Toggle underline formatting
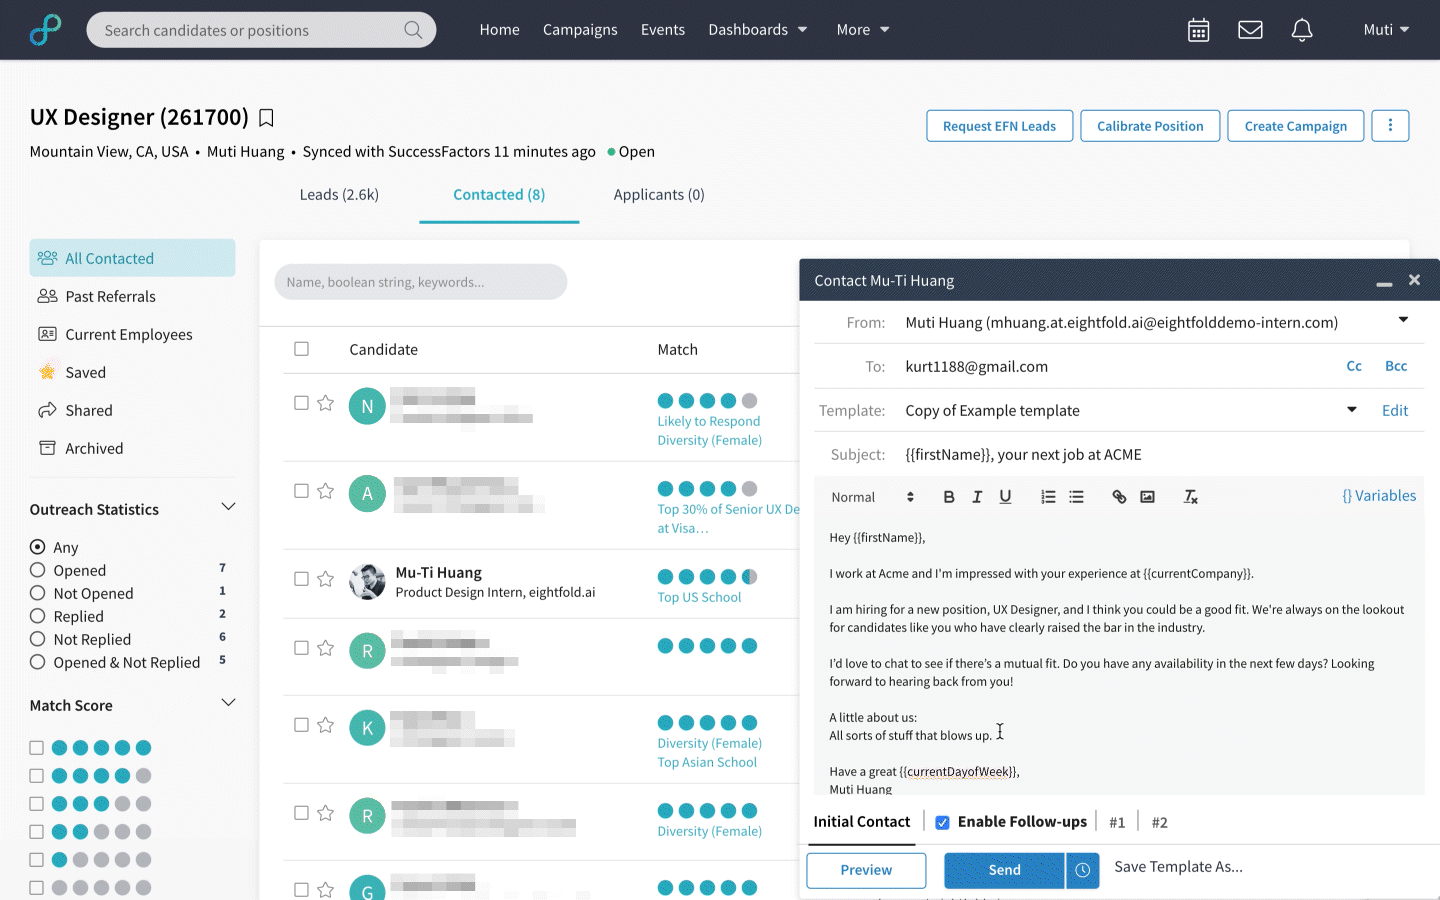Image resolution: width=1440 pixels, height=900 pixels. coord(1005,497)
